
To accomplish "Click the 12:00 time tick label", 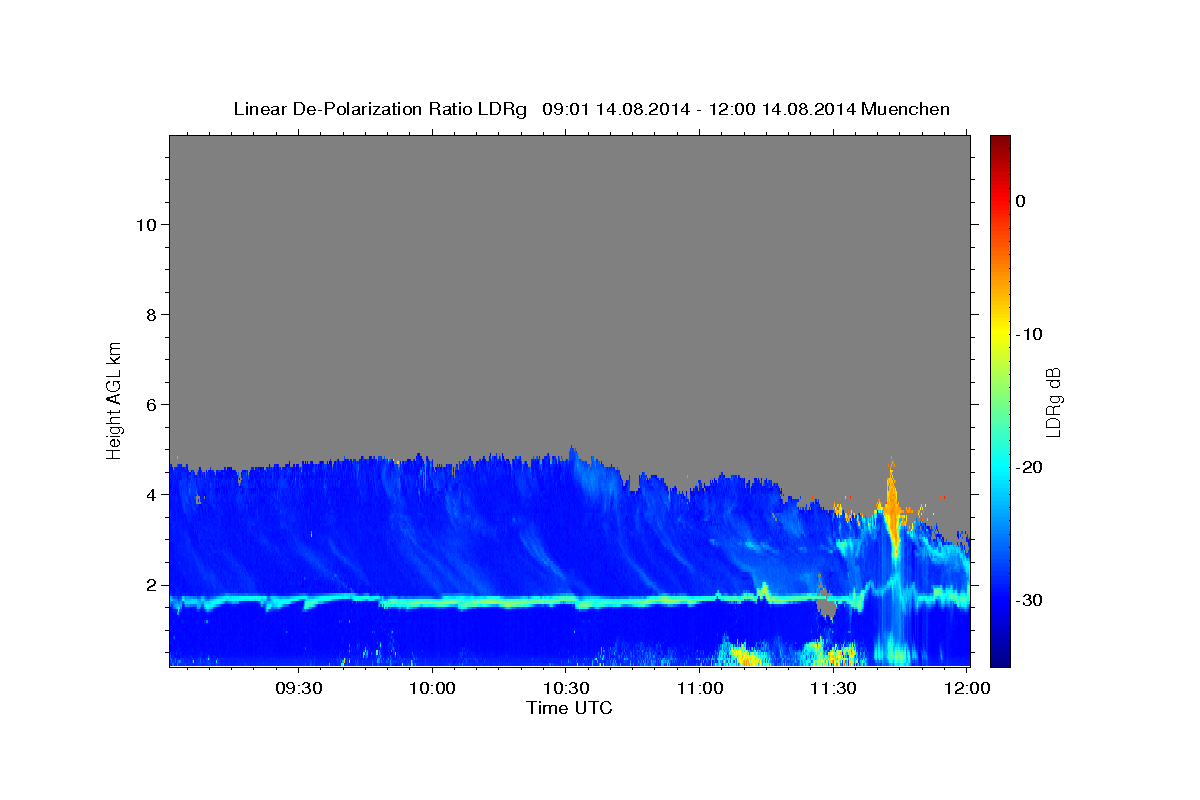I will coord(966,689).
